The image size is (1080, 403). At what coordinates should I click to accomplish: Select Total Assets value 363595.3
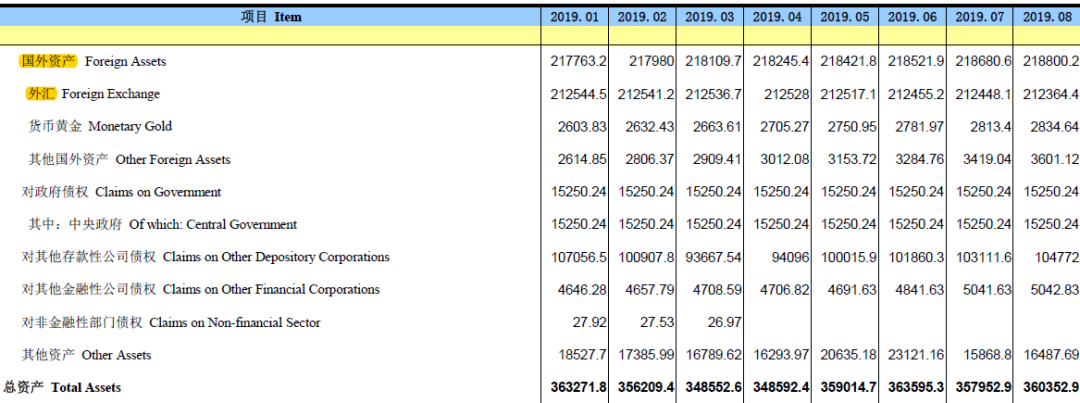coord(916,388)
